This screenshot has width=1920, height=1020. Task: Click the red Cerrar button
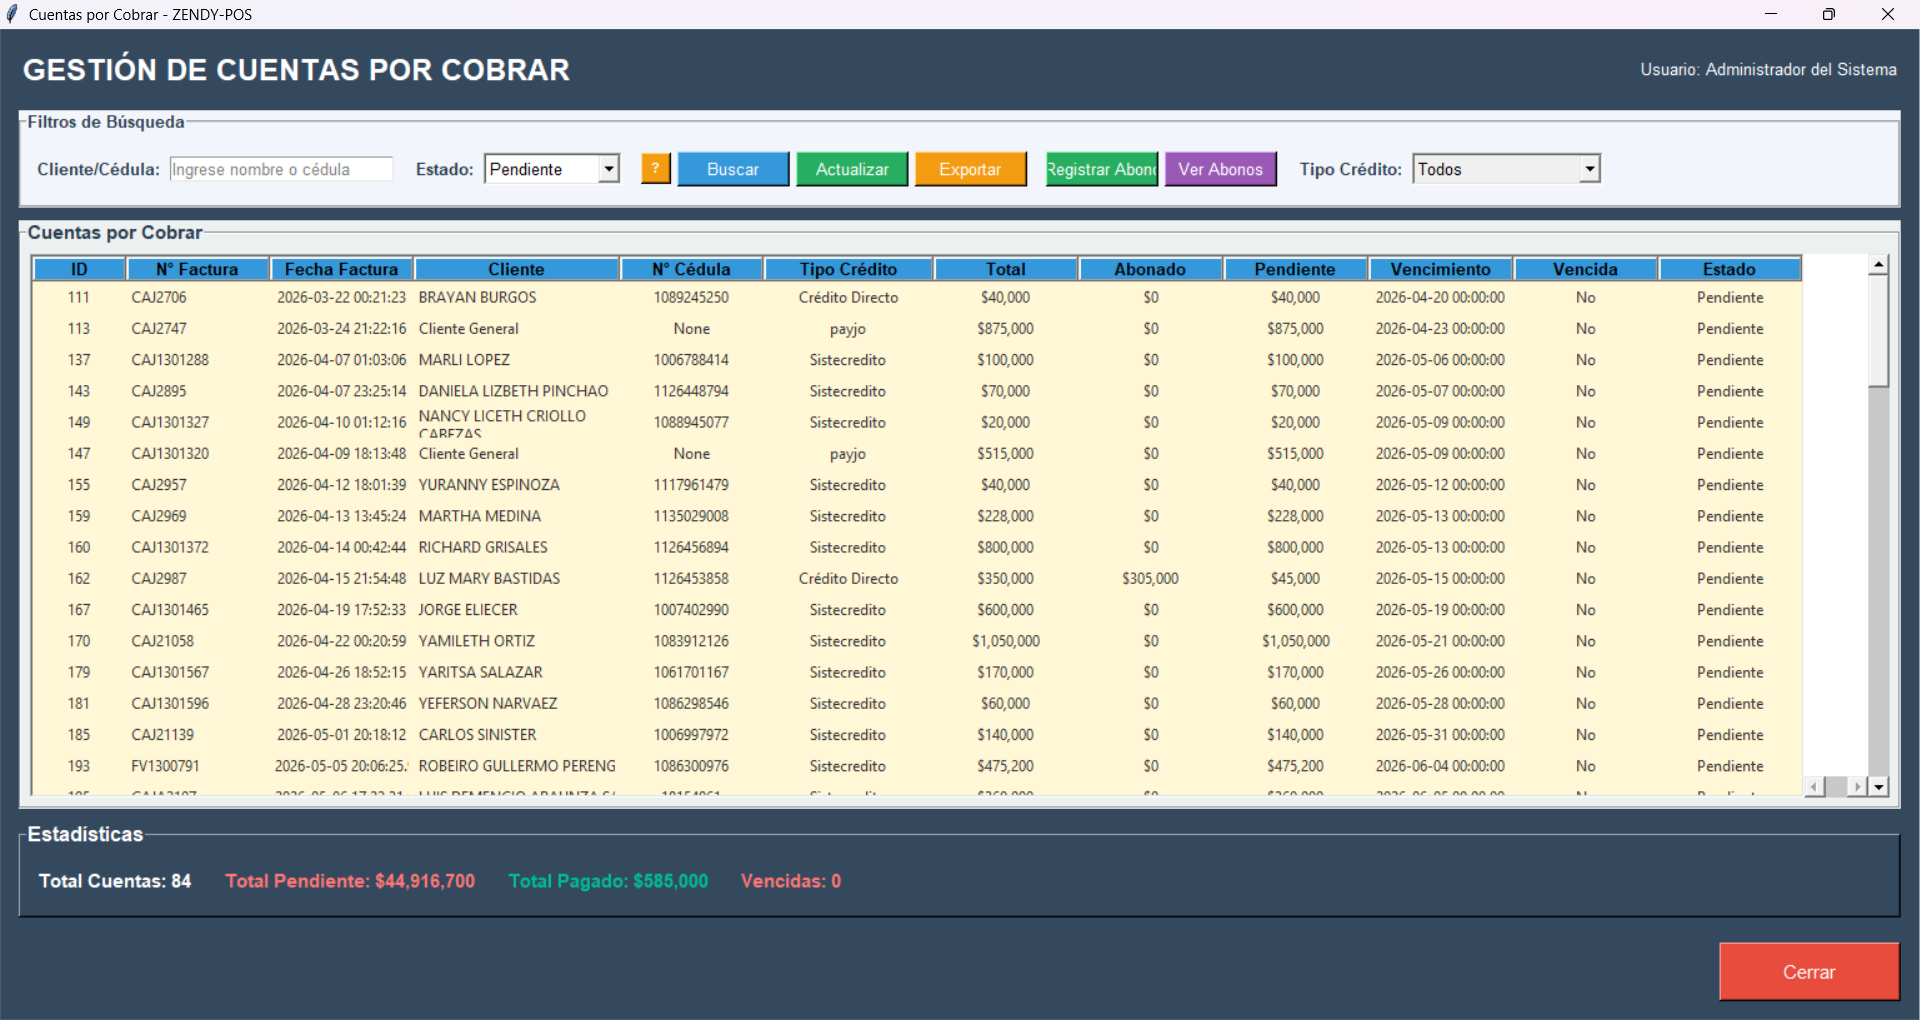coord(1809,971)
